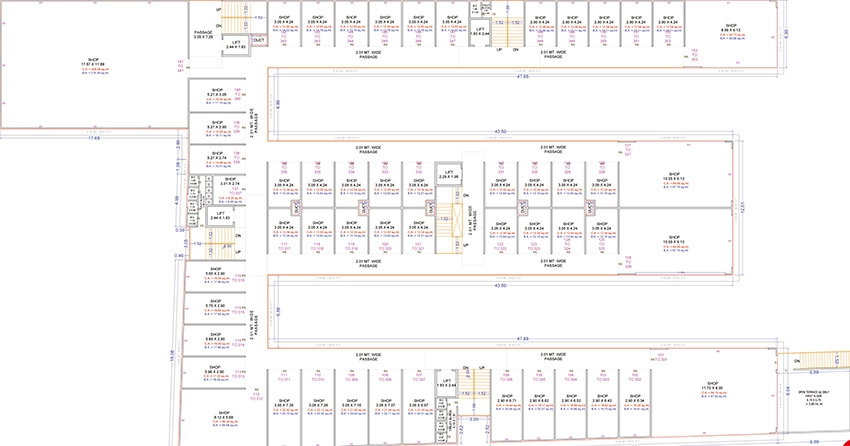850x446 pixels.
Task: Click the SHOP 11.72 X 6.00 label
Action: coord(713,385)
